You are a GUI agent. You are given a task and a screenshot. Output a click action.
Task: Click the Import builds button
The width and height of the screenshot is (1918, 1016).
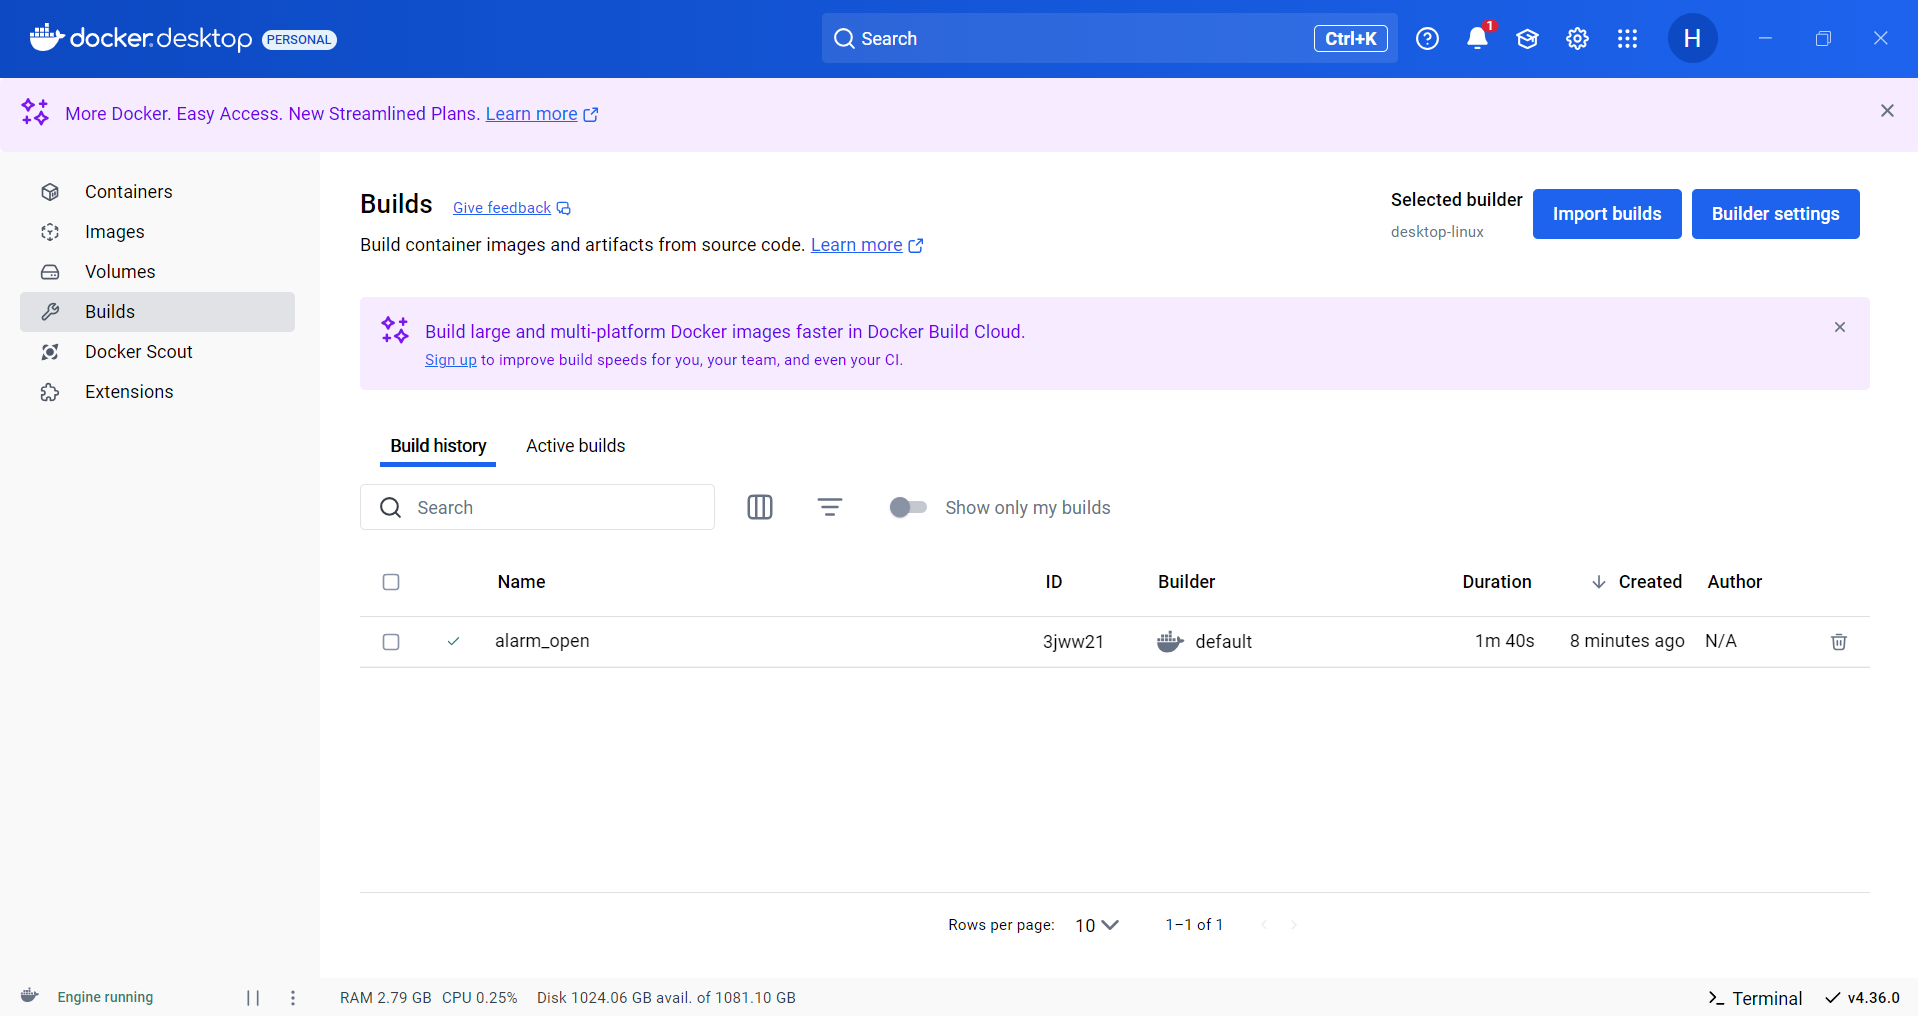coord(1607,214)
